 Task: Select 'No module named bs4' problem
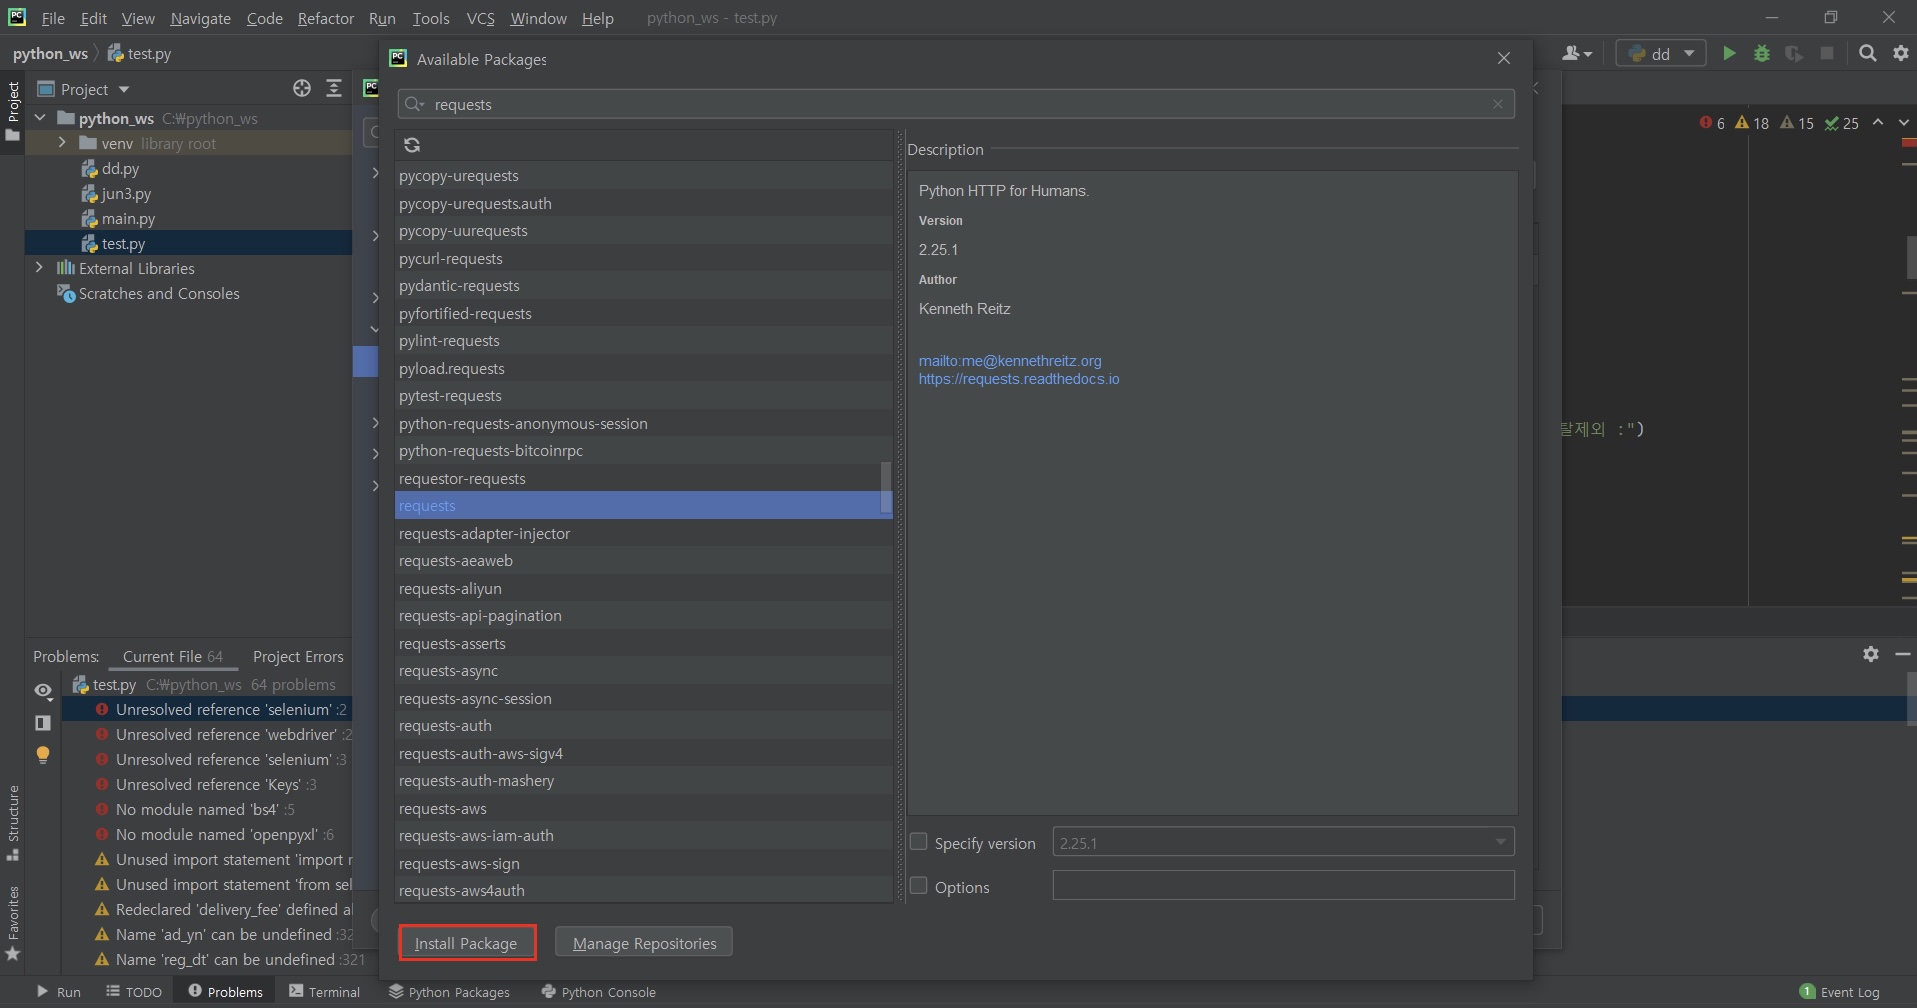coord(196,810)
